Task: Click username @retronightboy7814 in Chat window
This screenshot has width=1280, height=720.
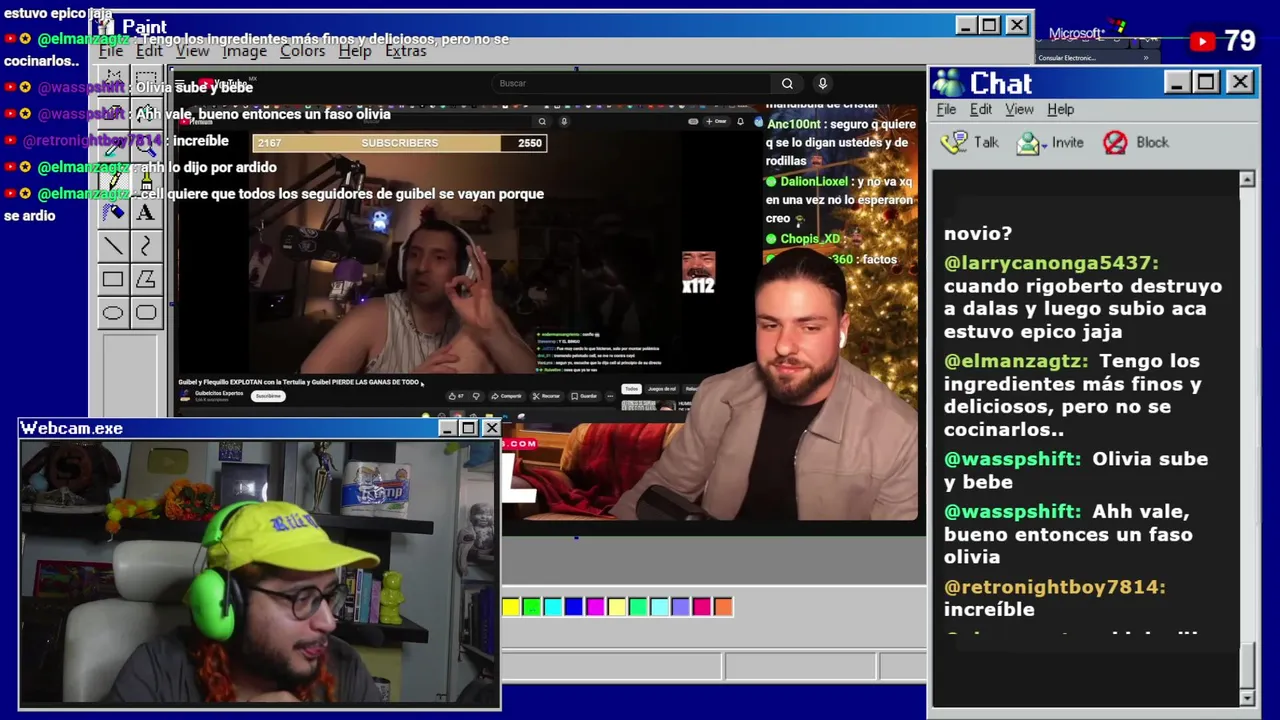Action: [x=1055, y=587]
